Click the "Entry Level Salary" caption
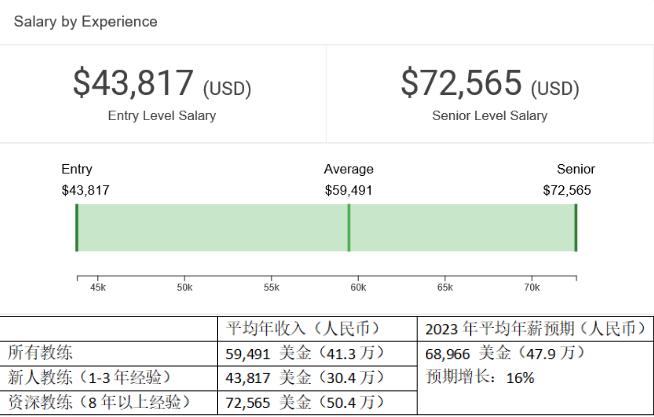The height and width of the screenshot is (417, 654). [x=162, y=115]
